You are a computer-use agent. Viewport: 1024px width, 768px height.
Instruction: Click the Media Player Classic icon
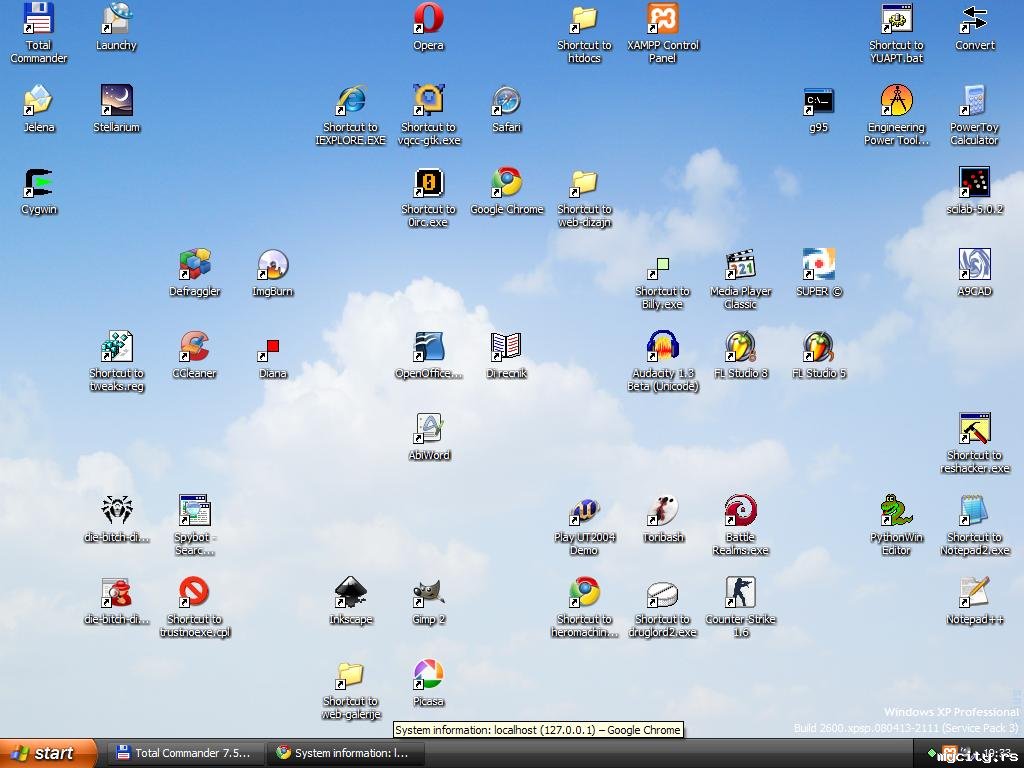(740, 265)
